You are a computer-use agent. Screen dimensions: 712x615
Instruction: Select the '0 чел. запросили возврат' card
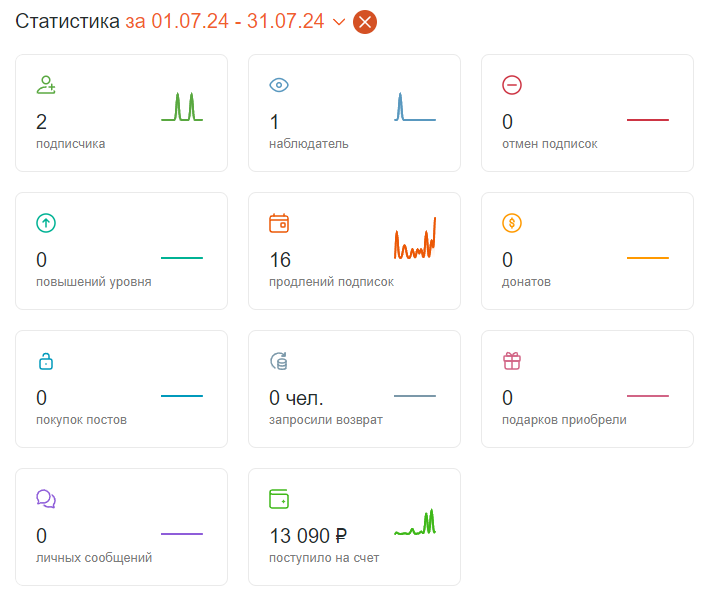click(x=354, y=389)
